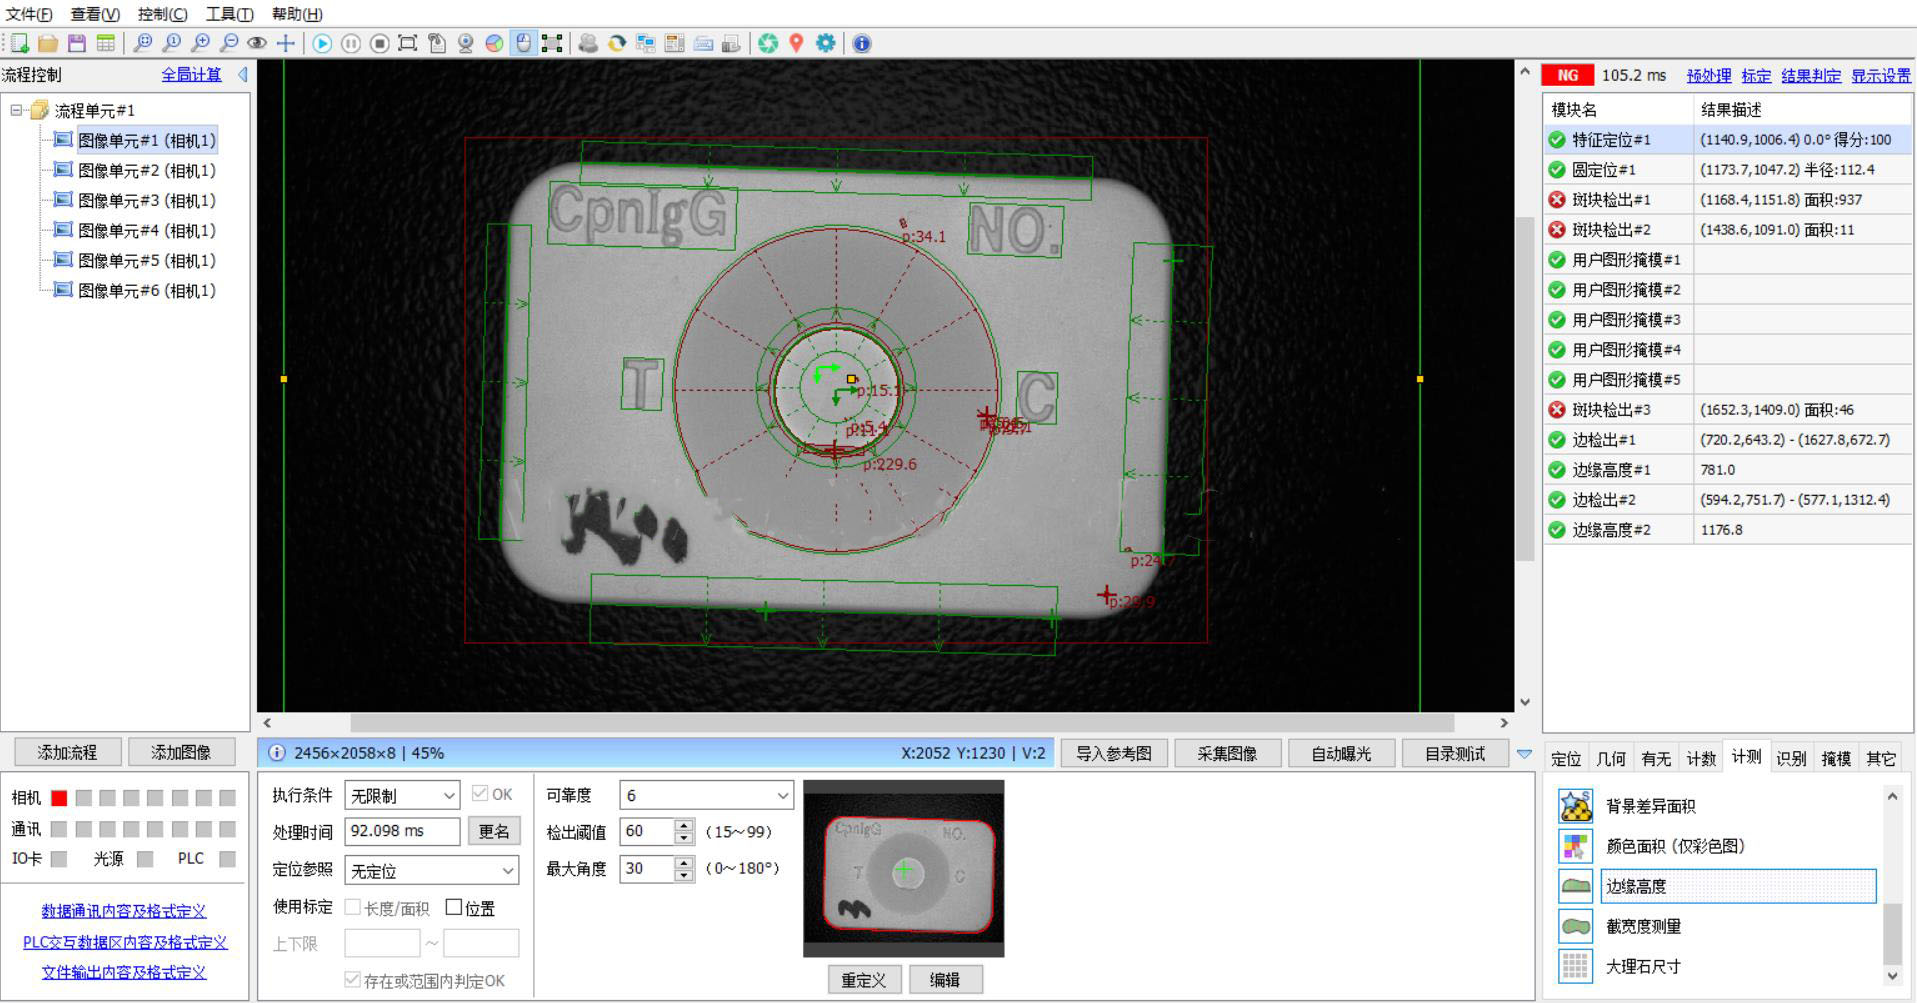Click the red location pin icon
The width and height of the screenshot is (1917, 1003).
point(796,43)
